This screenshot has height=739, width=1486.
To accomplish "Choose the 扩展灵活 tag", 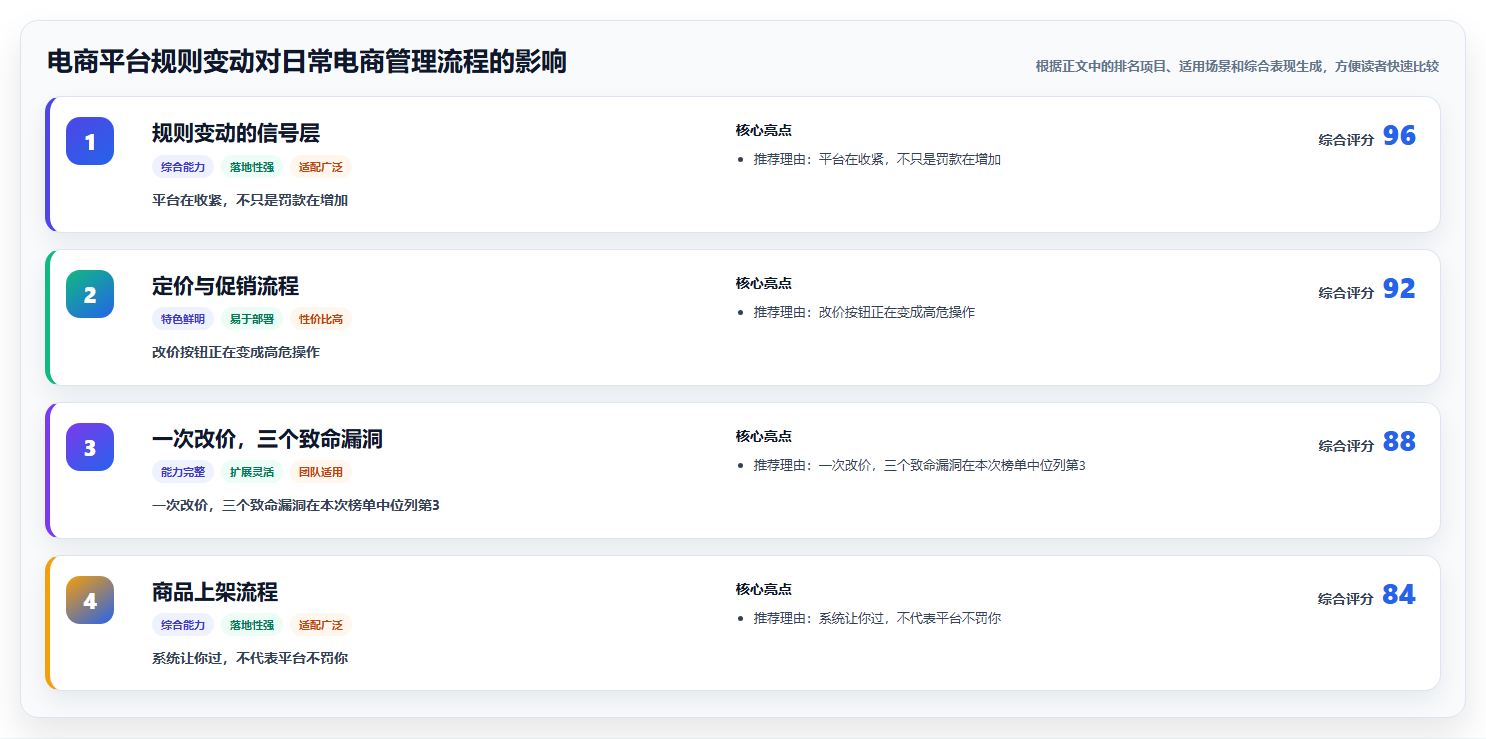I will click(x=252, y=473).
